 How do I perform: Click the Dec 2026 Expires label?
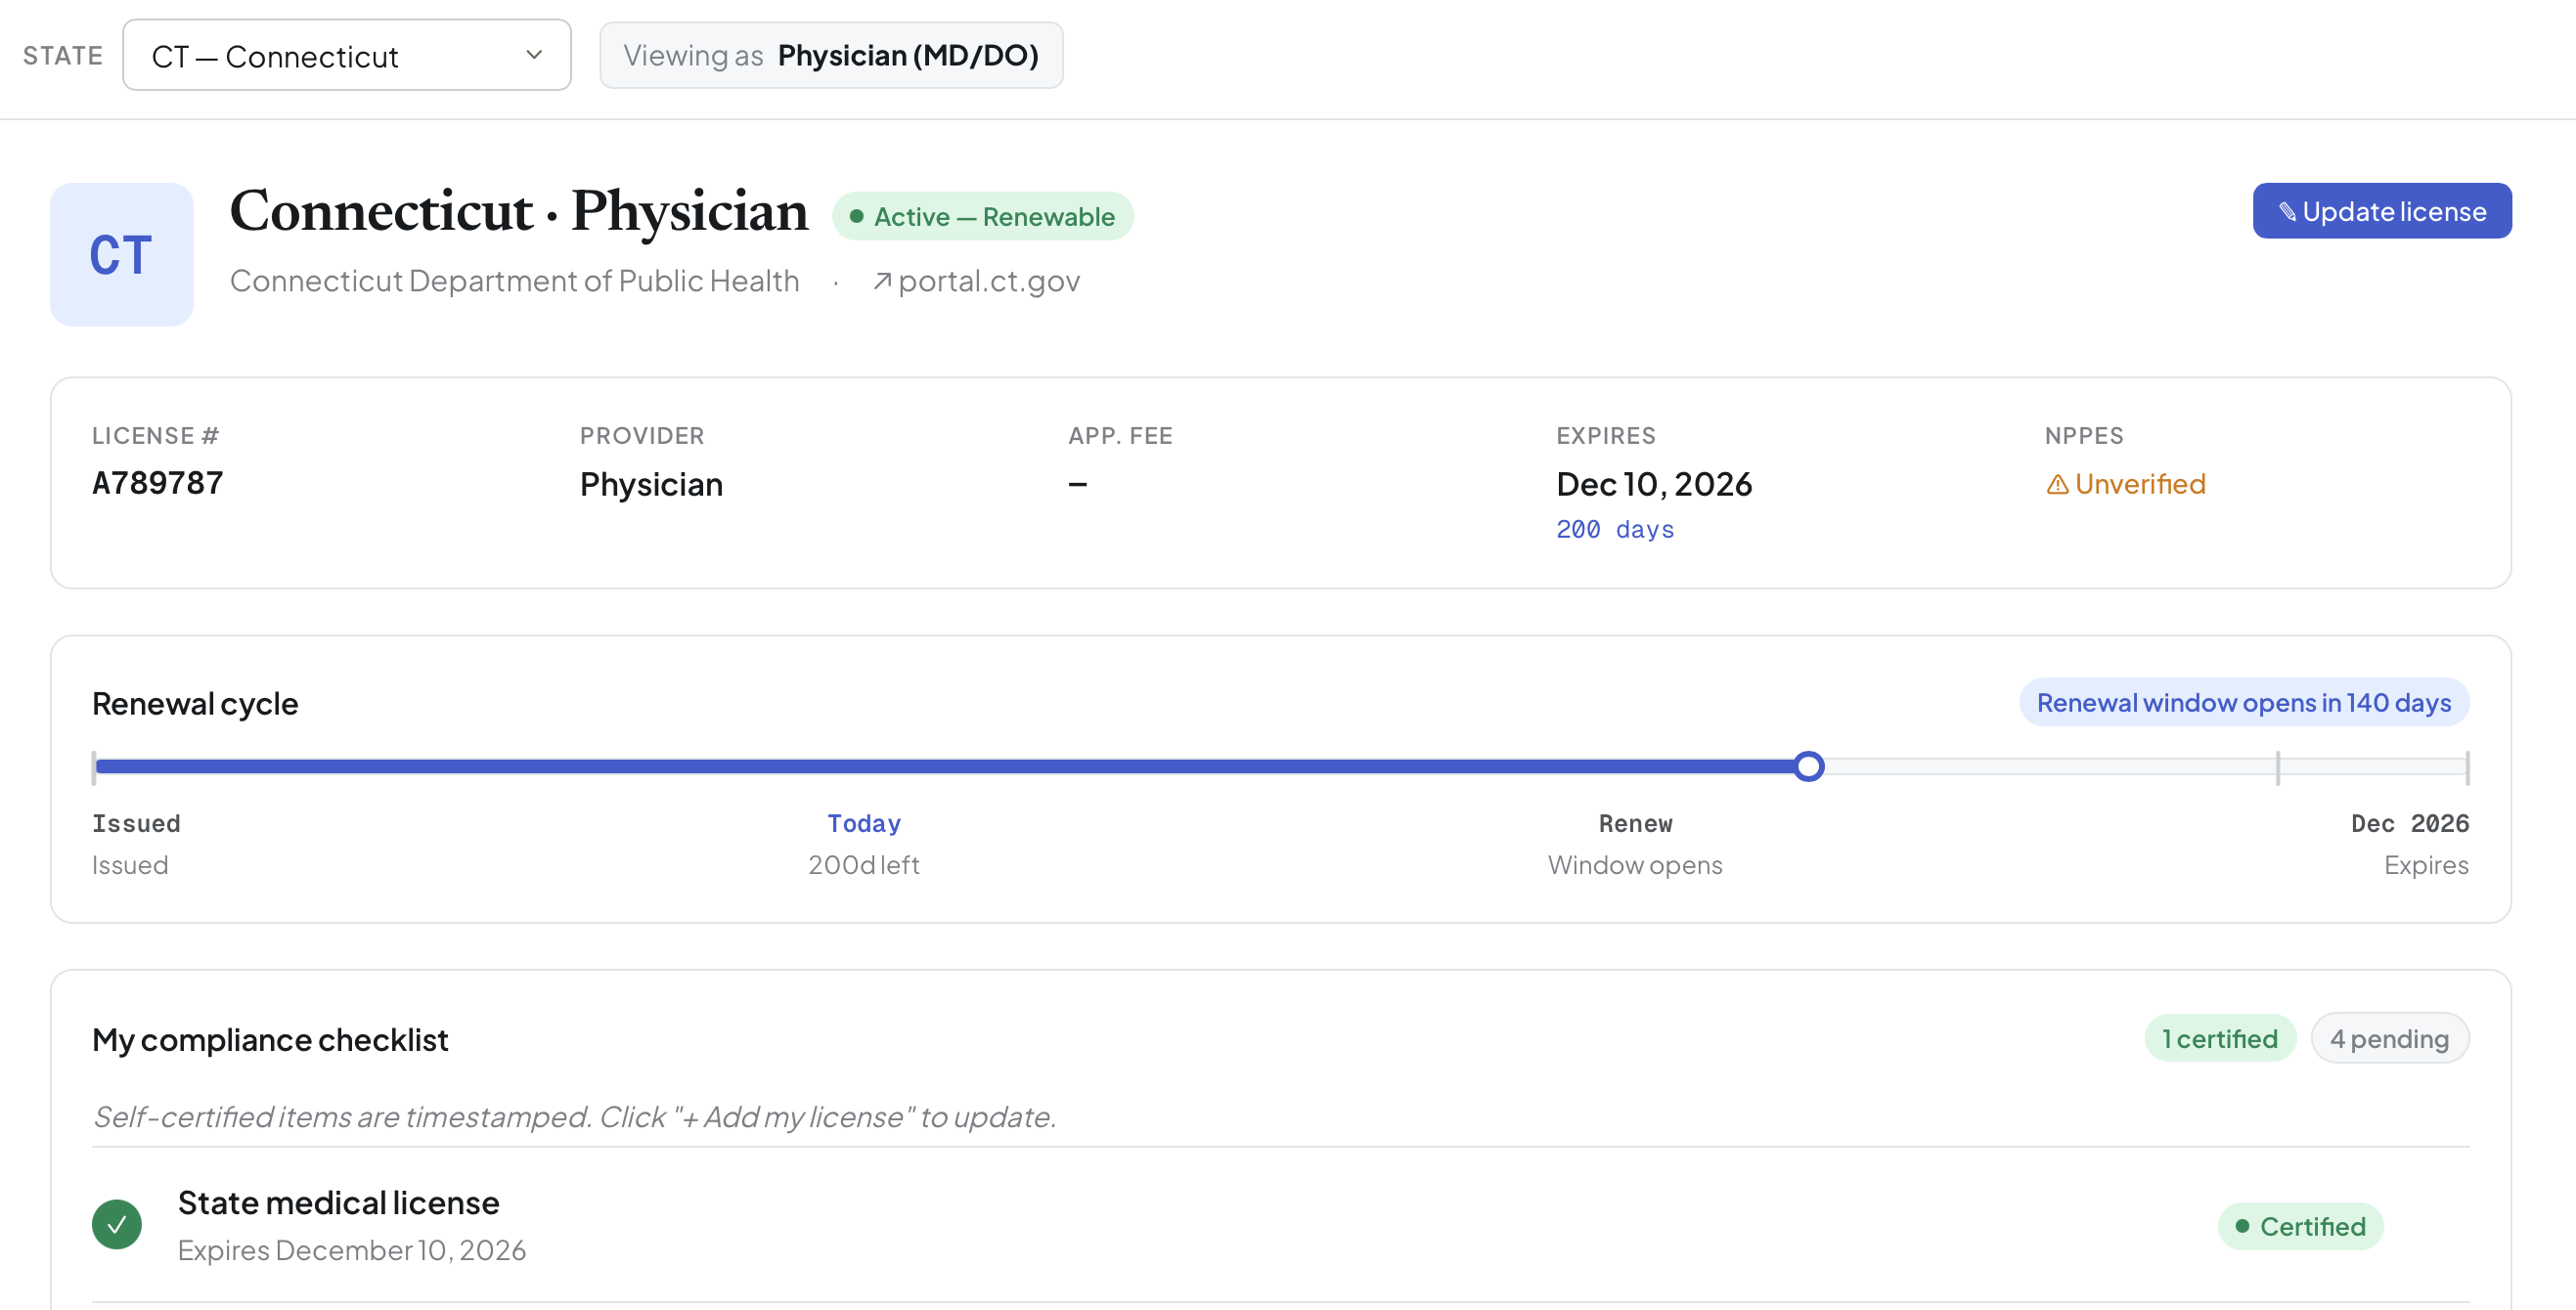[2409, 843]
